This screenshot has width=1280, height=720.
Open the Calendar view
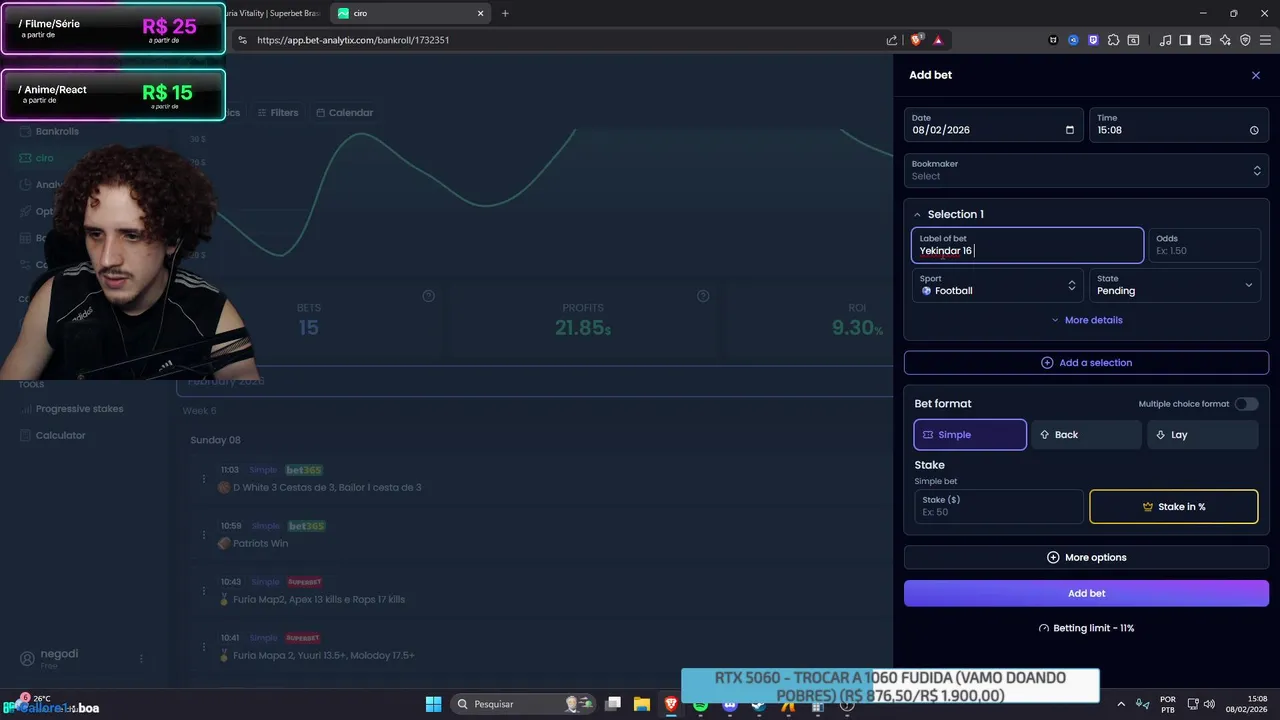tap(344, 113)
